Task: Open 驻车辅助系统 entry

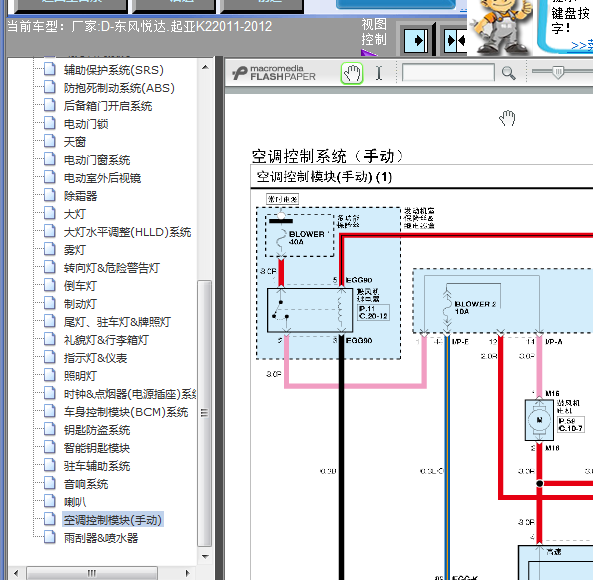Action: click(97, 466)
